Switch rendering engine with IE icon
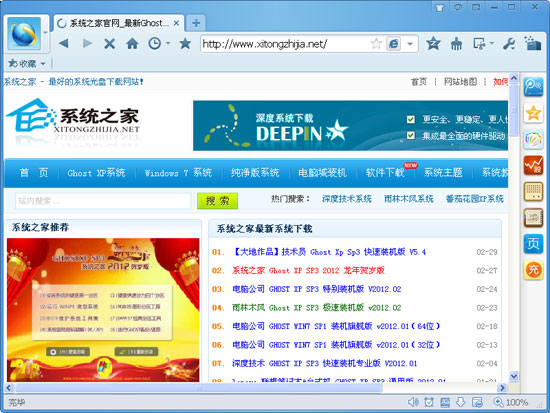This screenshot has width=550, height=413. (394, 44)
